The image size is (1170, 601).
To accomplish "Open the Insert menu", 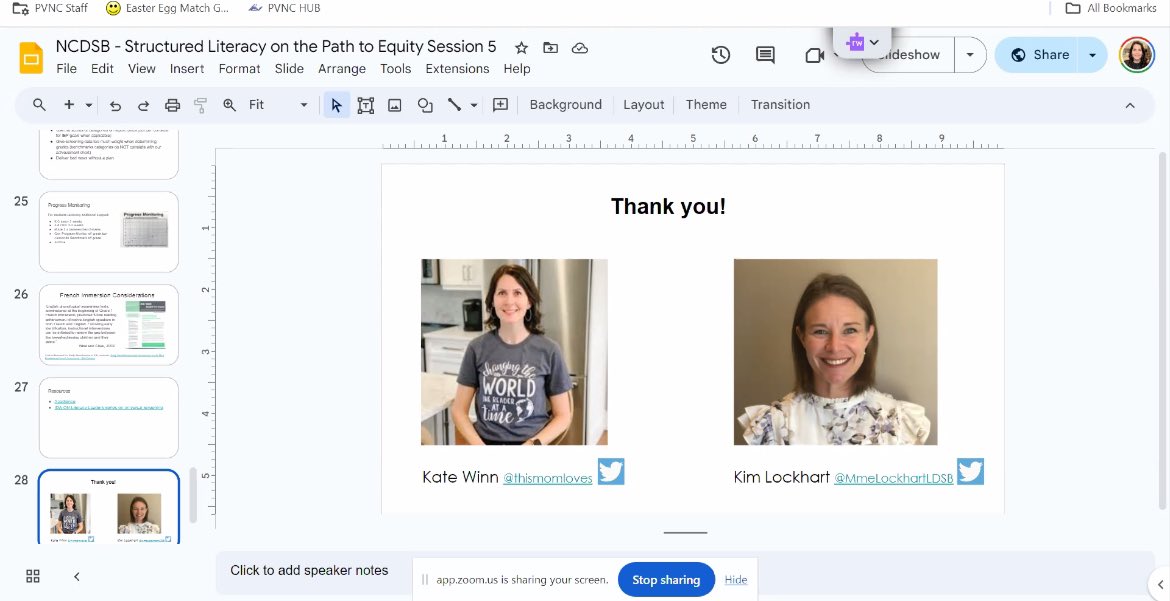I will click(187, 69).
